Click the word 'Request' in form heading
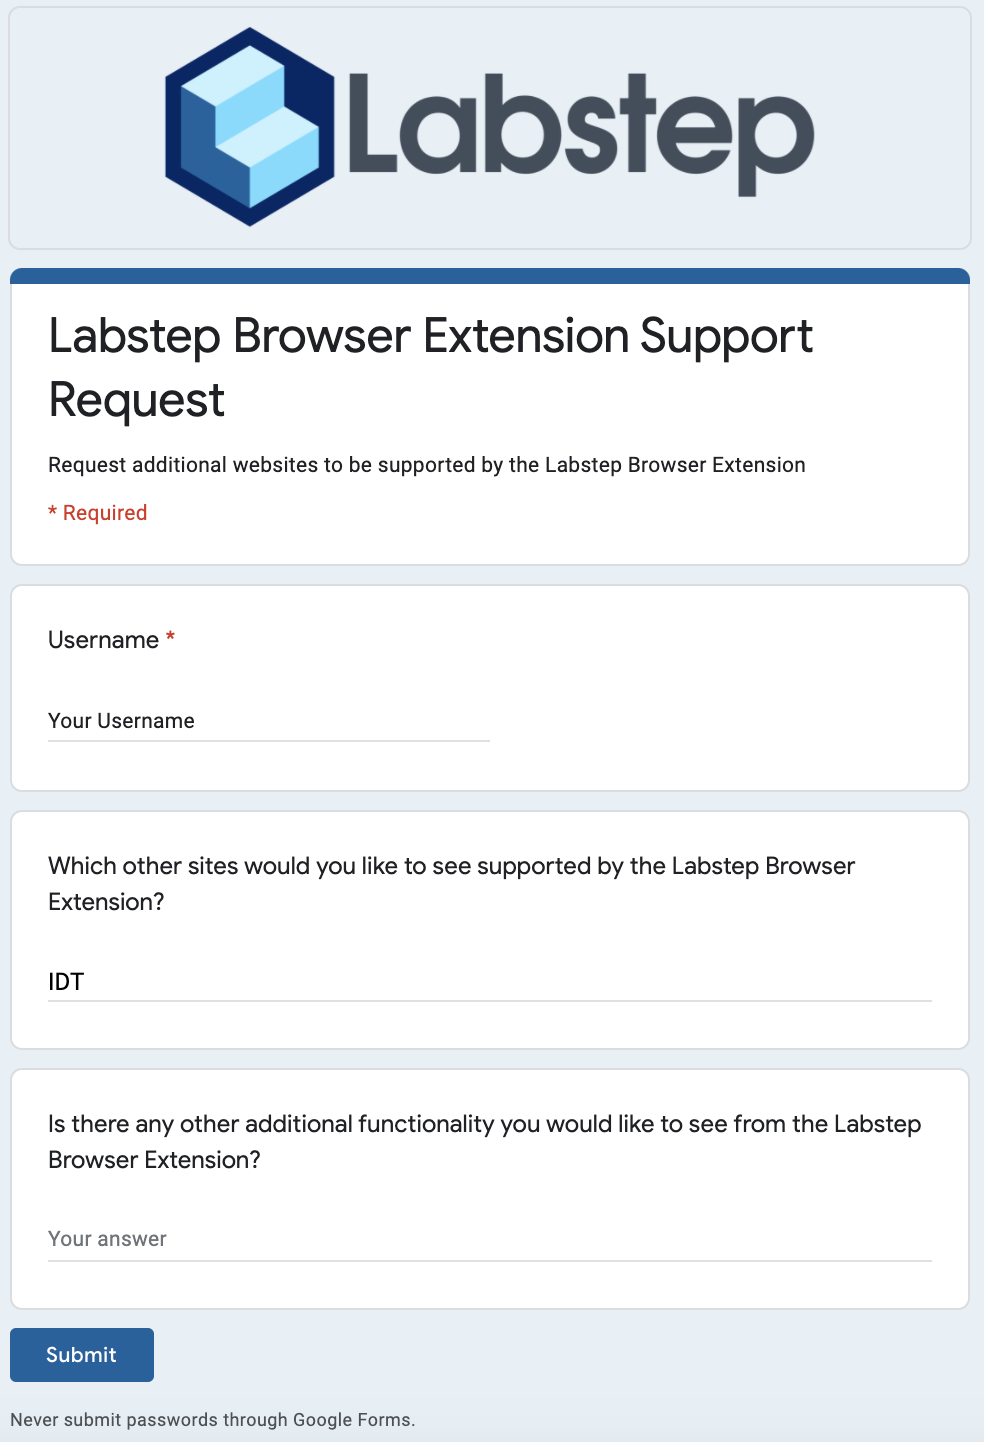This screenshot has width=984, height=1442. (x=137, y=400)
